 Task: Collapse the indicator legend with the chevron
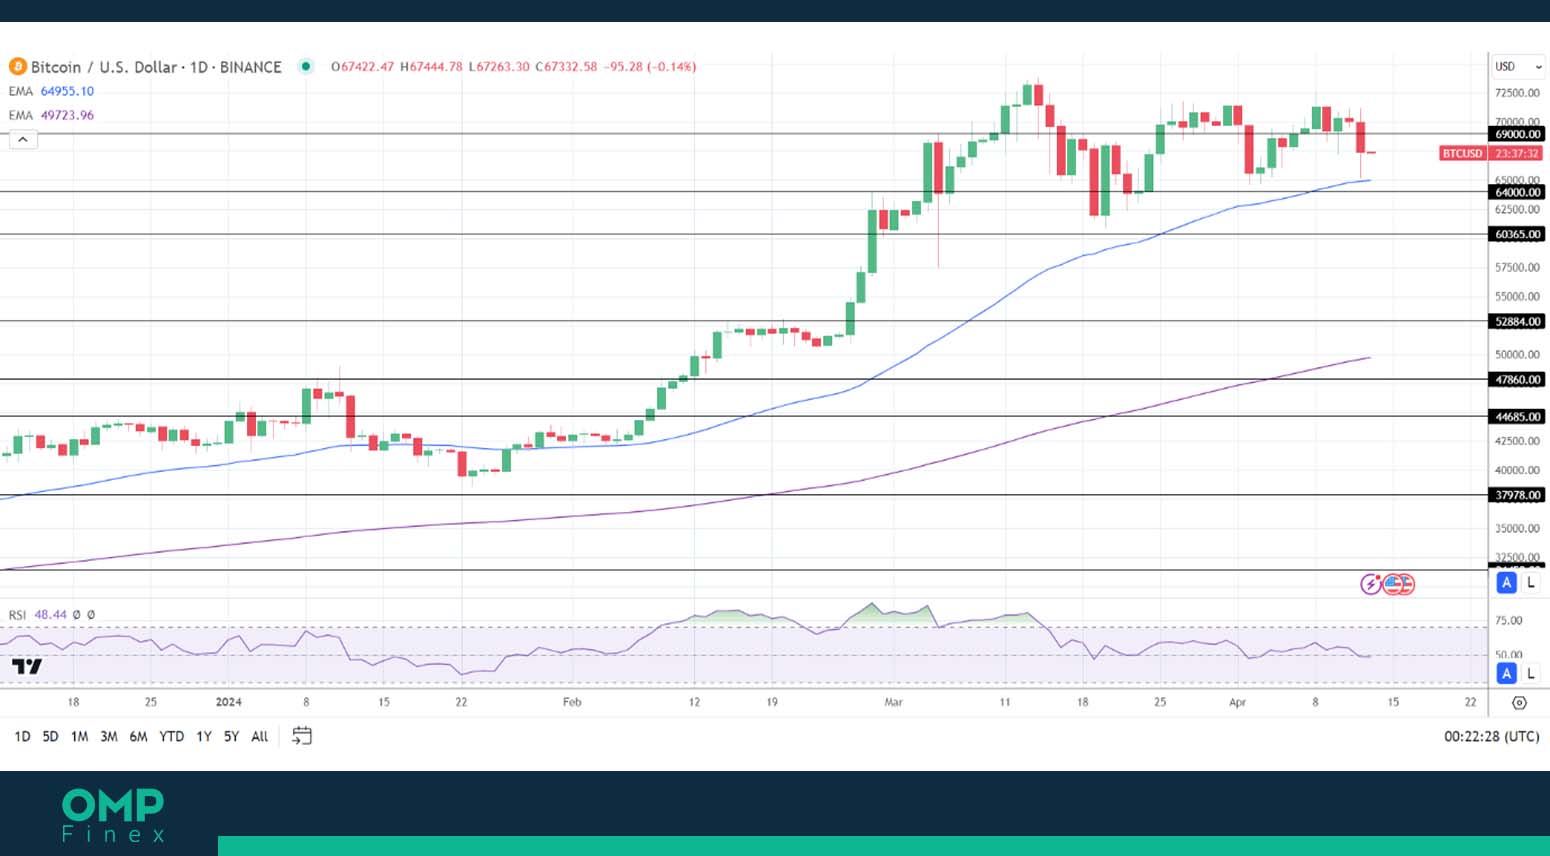point(23,140)
